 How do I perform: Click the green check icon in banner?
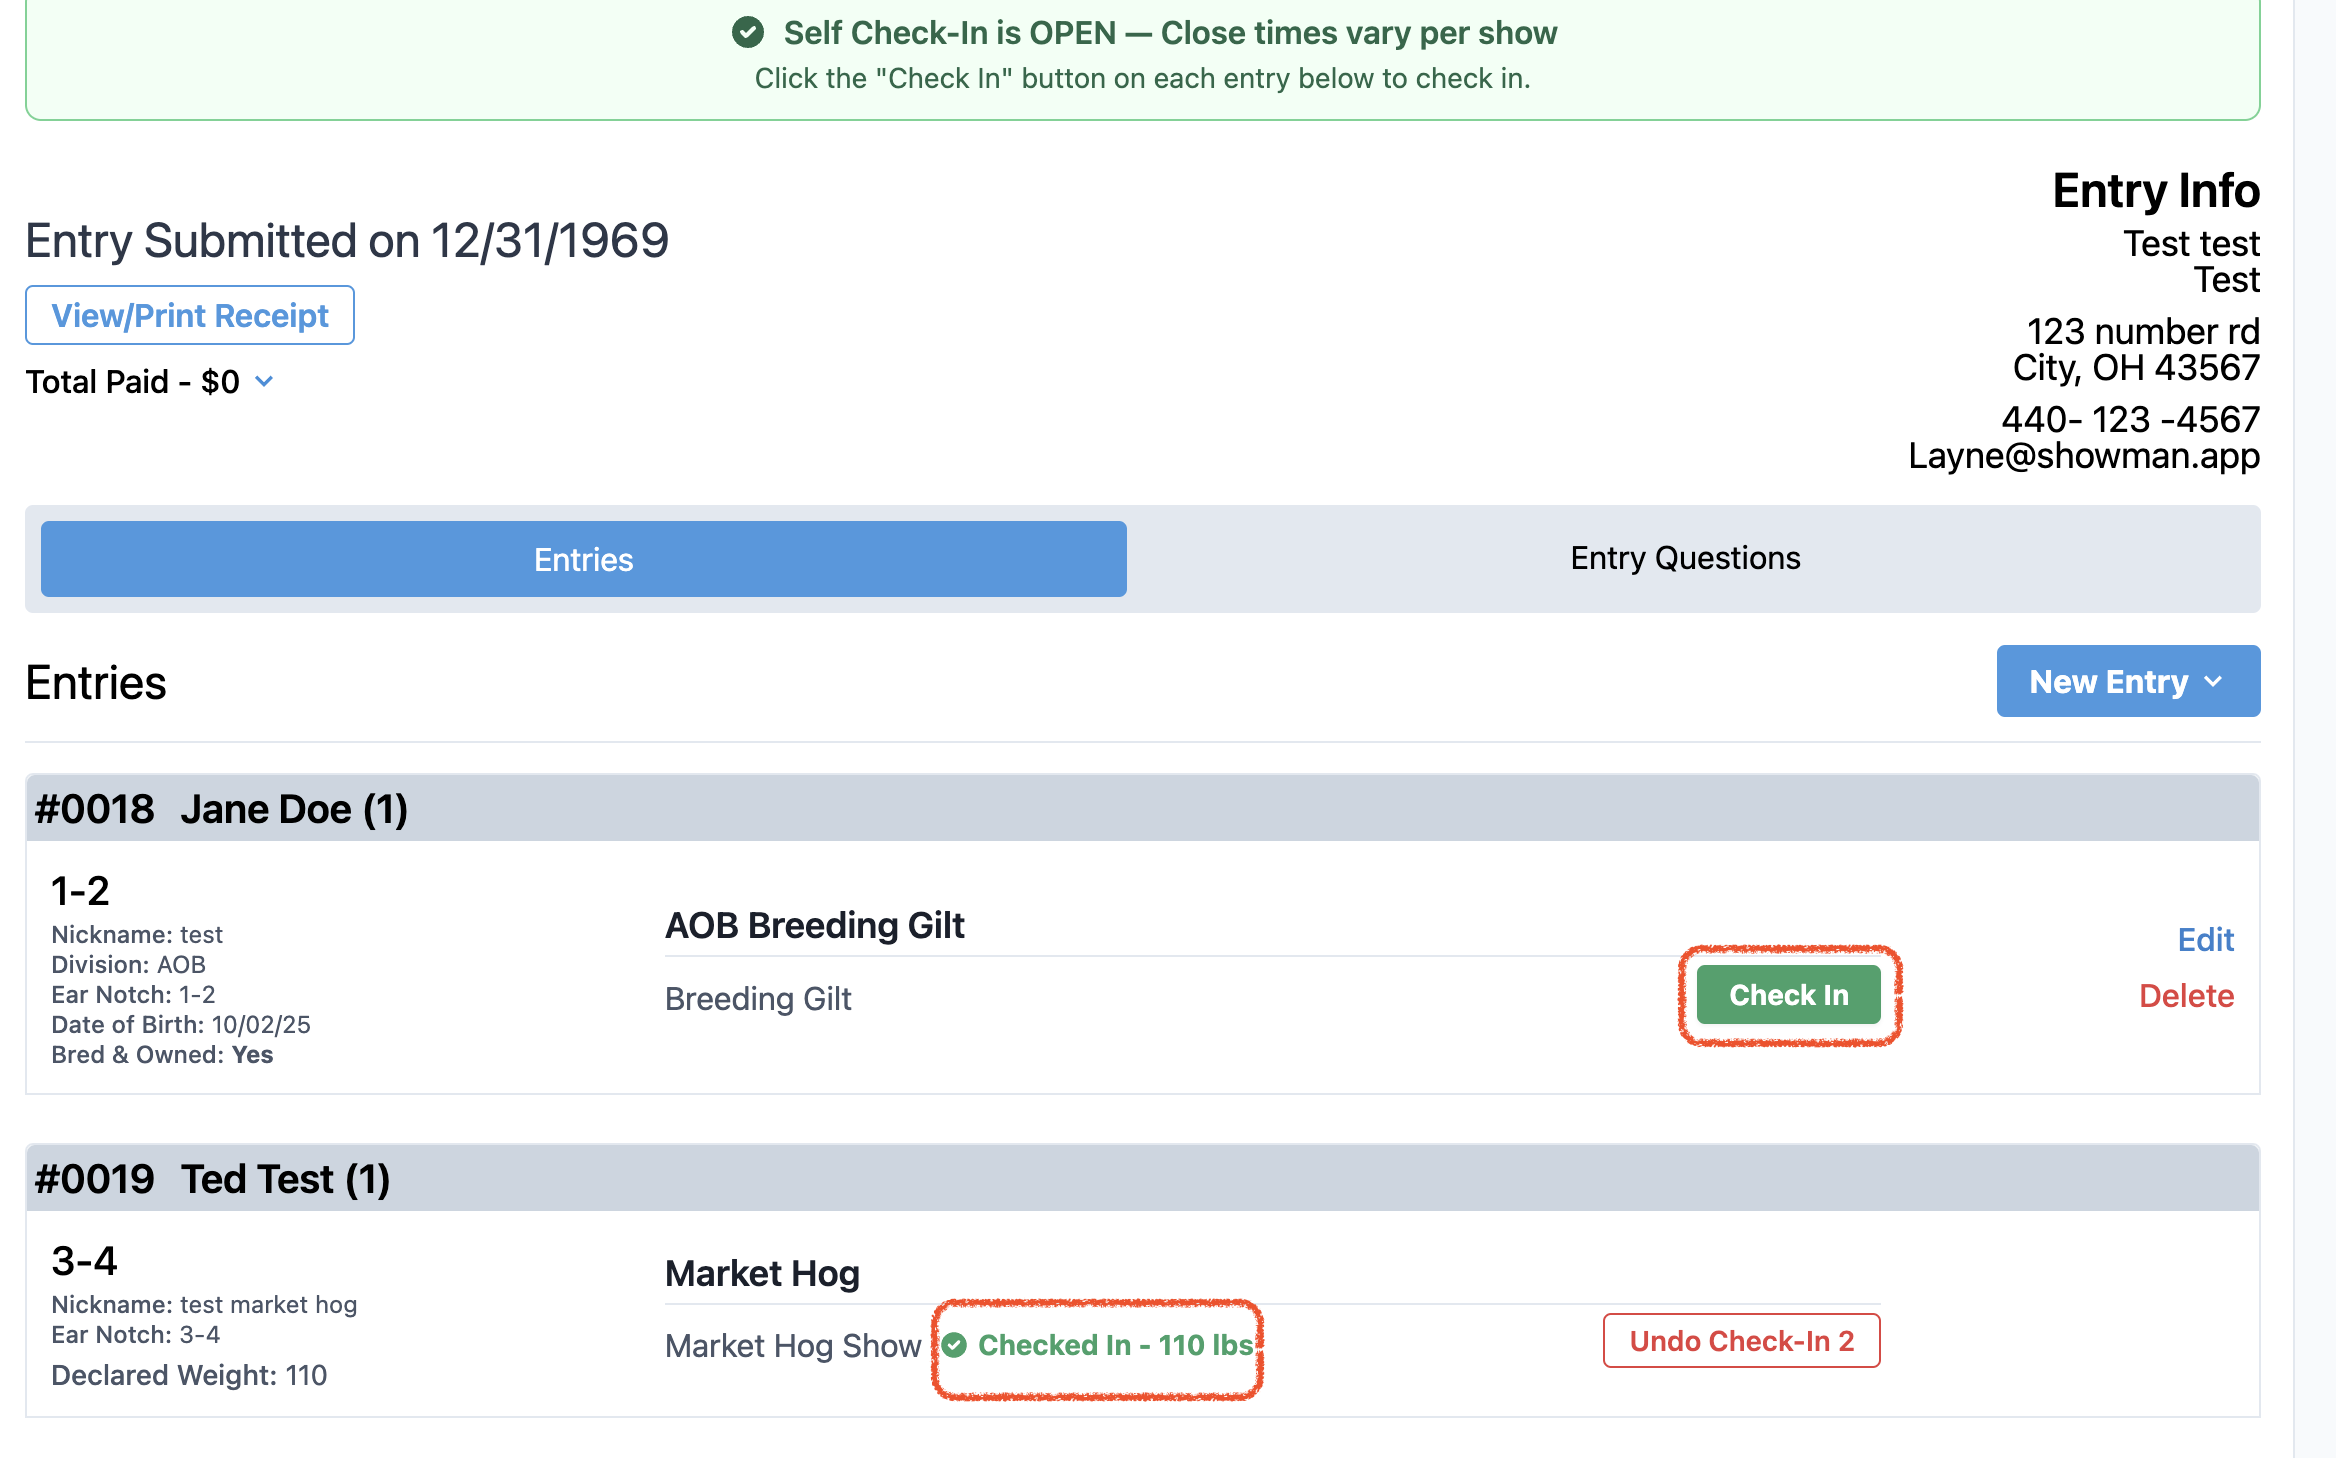tap(747, 33)
